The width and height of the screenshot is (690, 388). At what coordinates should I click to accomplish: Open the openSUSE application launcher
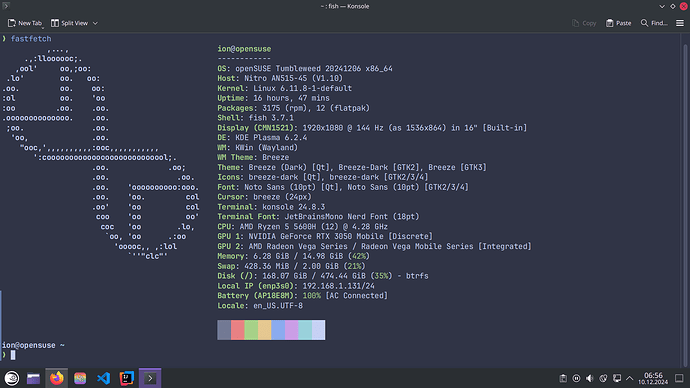click(12, 378)
